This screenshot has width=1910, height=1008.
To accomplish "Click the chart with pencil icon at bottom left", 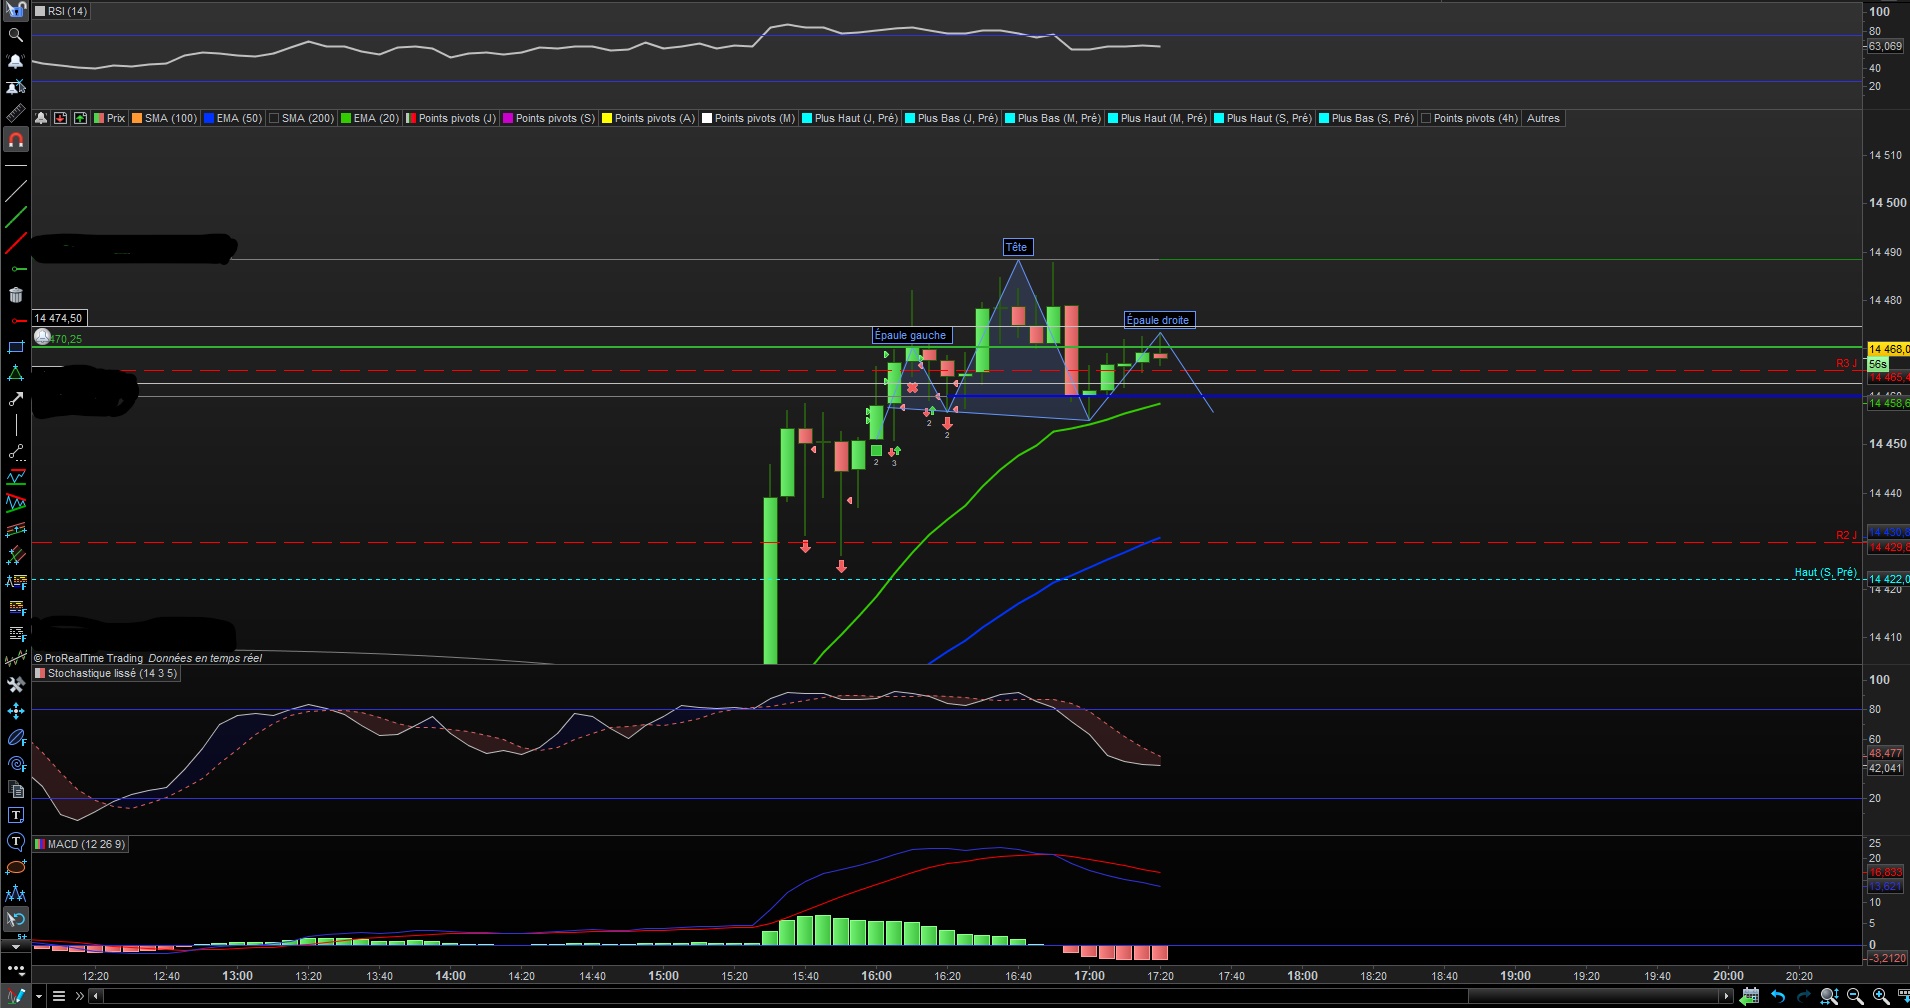I will pos(16,996).
